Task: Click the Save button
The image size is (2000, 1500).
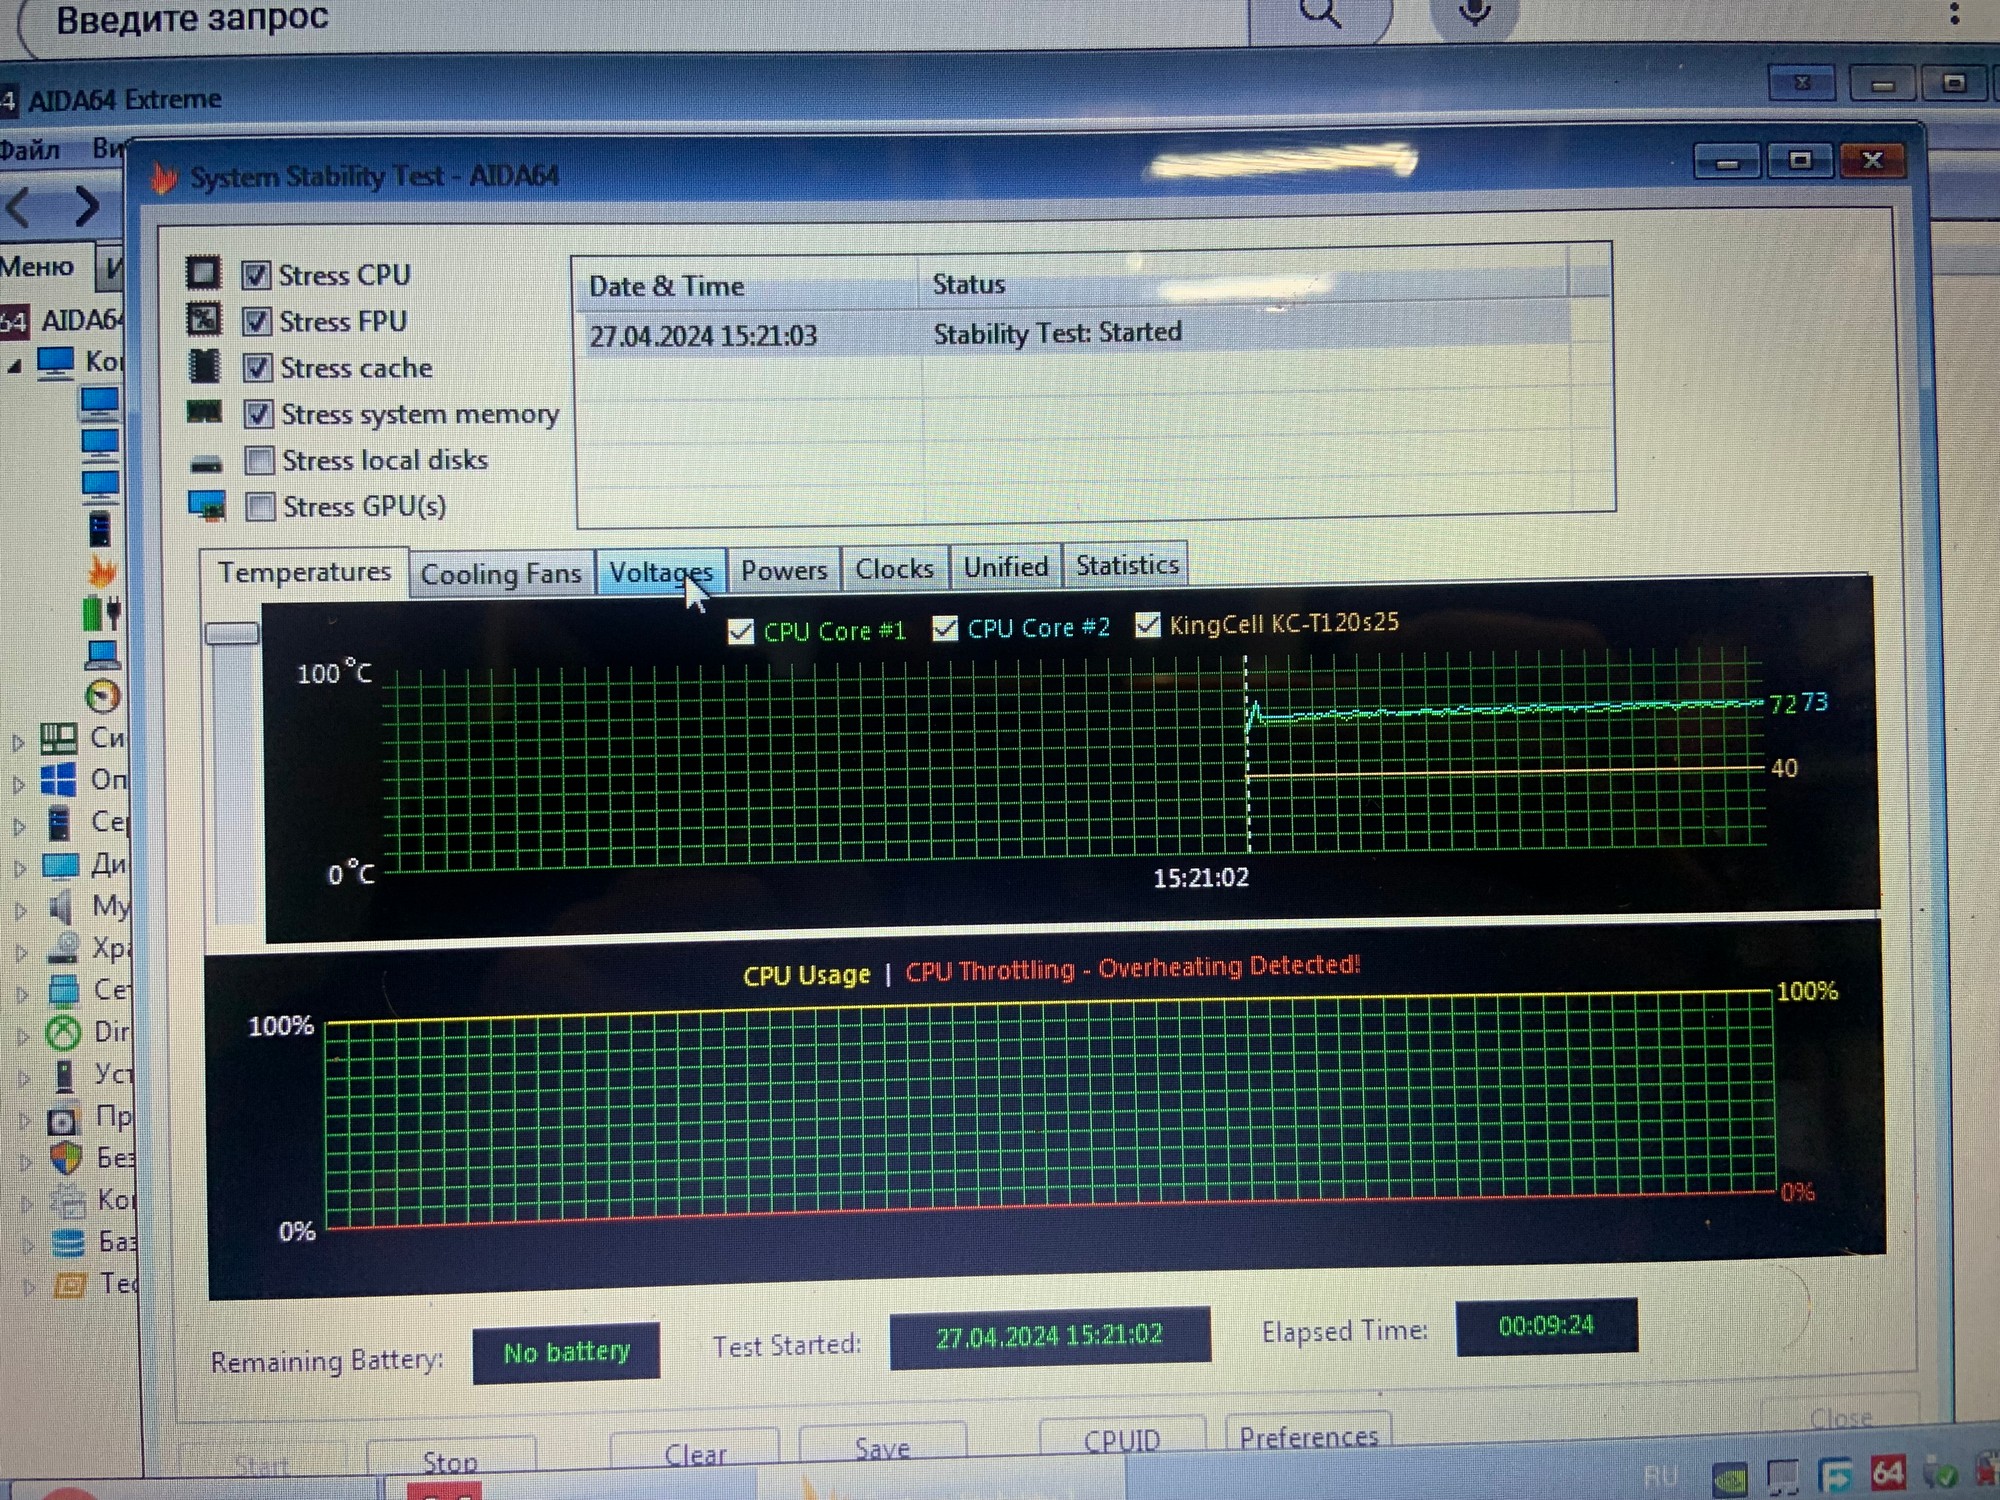Action: click(x=883, y=1448)
